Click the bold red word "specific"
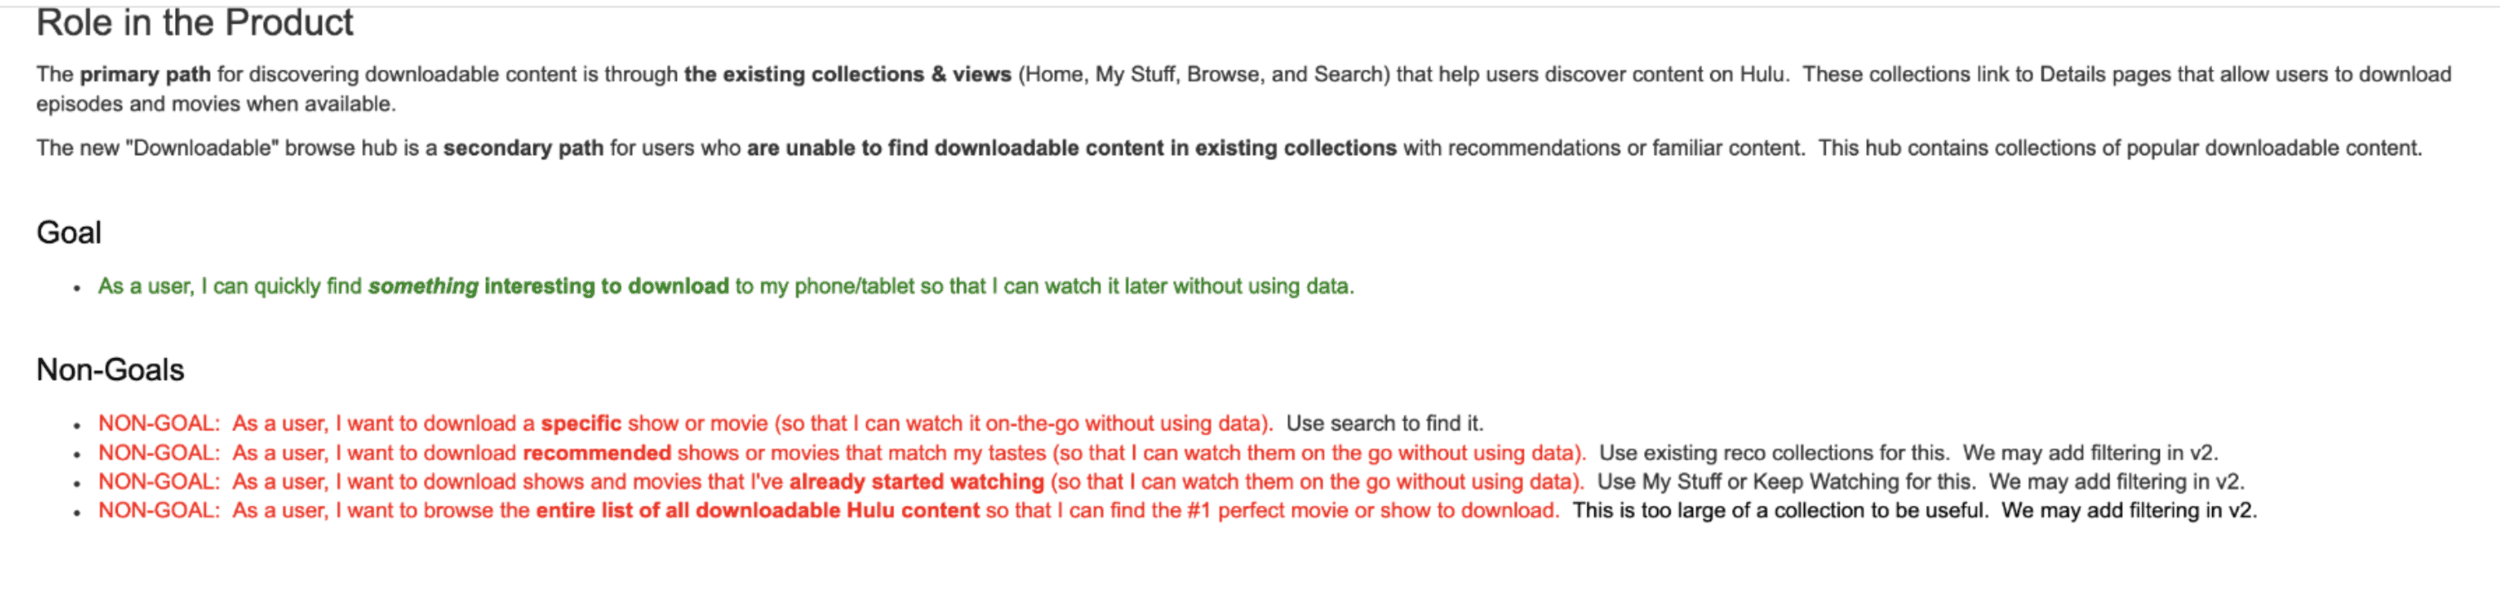Image resolution: width=2500 pixels, height=597 pixels. click(581, 423)
